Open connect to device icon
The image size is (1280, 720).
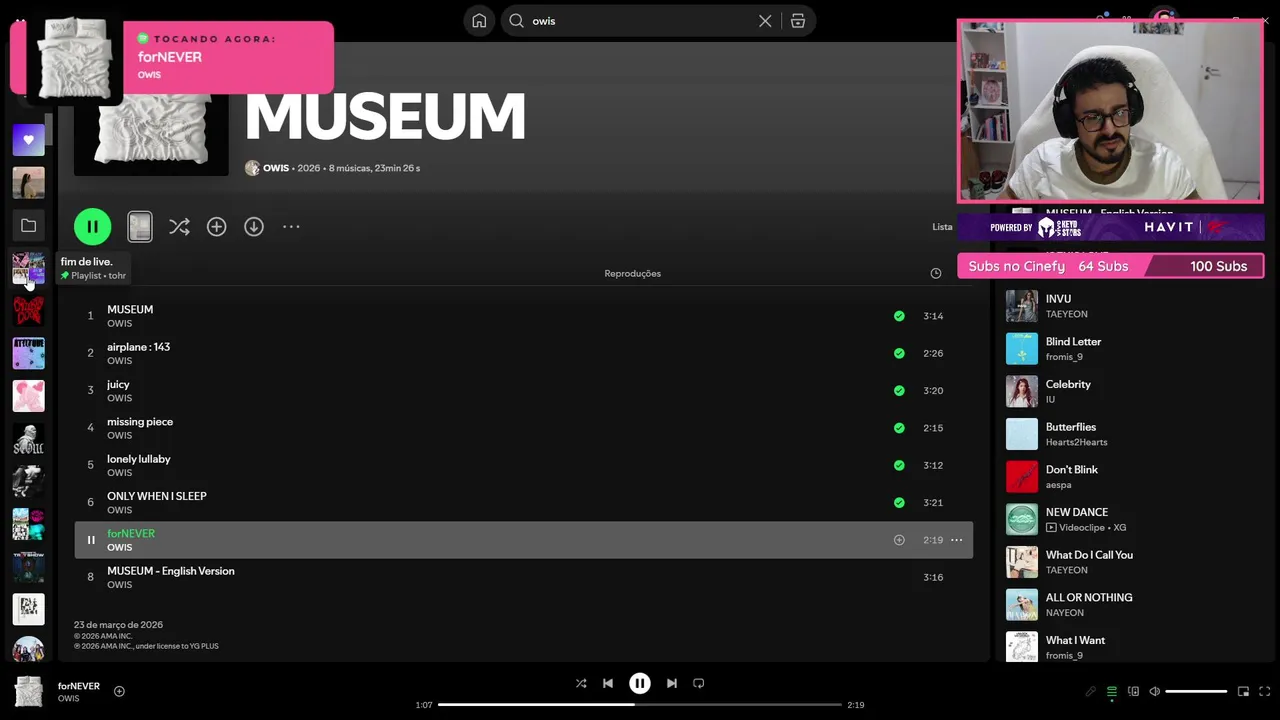click(x=1133, y=692)
